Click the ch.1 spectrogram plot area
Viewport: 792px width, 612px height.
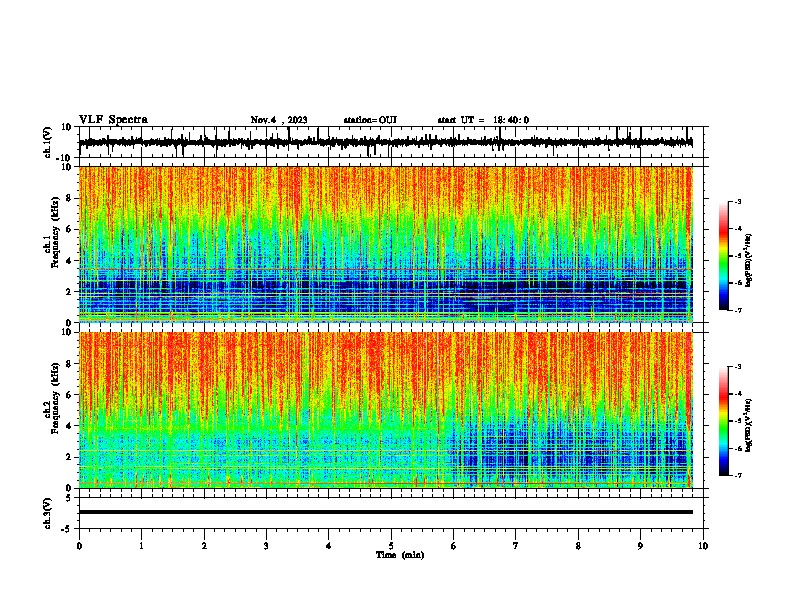386,244
